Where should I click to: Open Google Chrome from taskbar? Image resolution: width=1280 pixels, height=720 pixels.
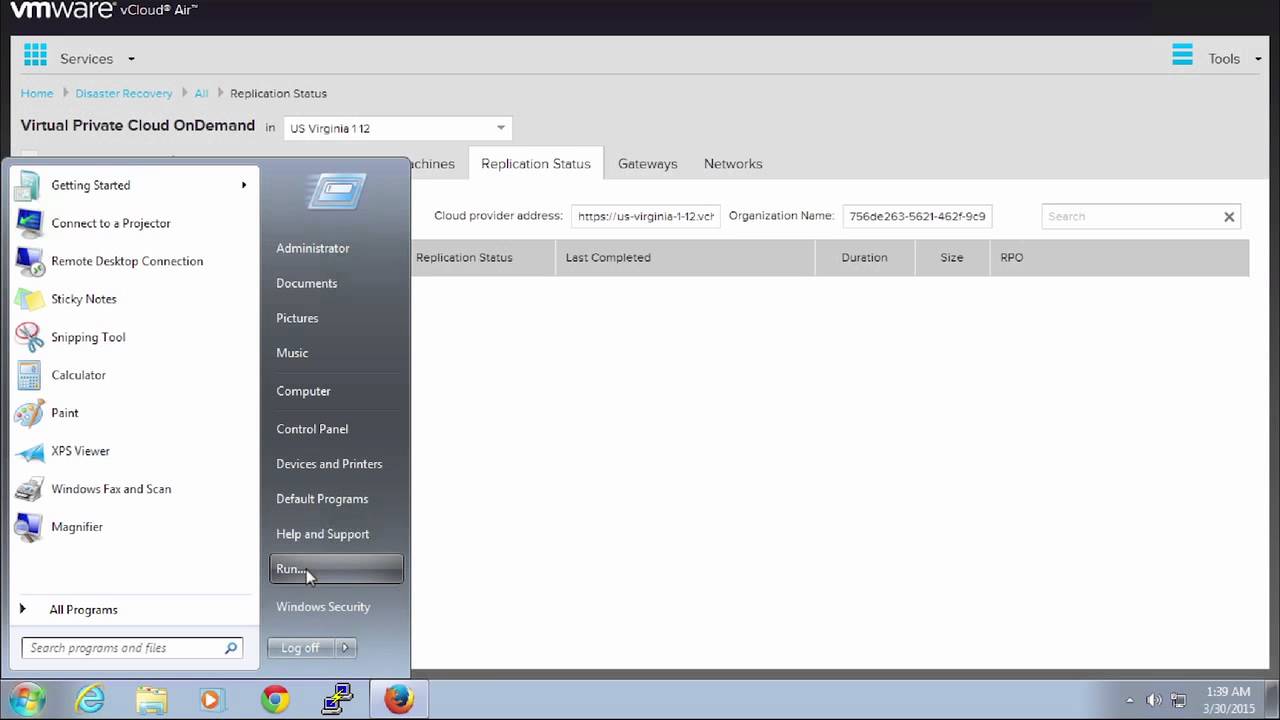point(275,699)
